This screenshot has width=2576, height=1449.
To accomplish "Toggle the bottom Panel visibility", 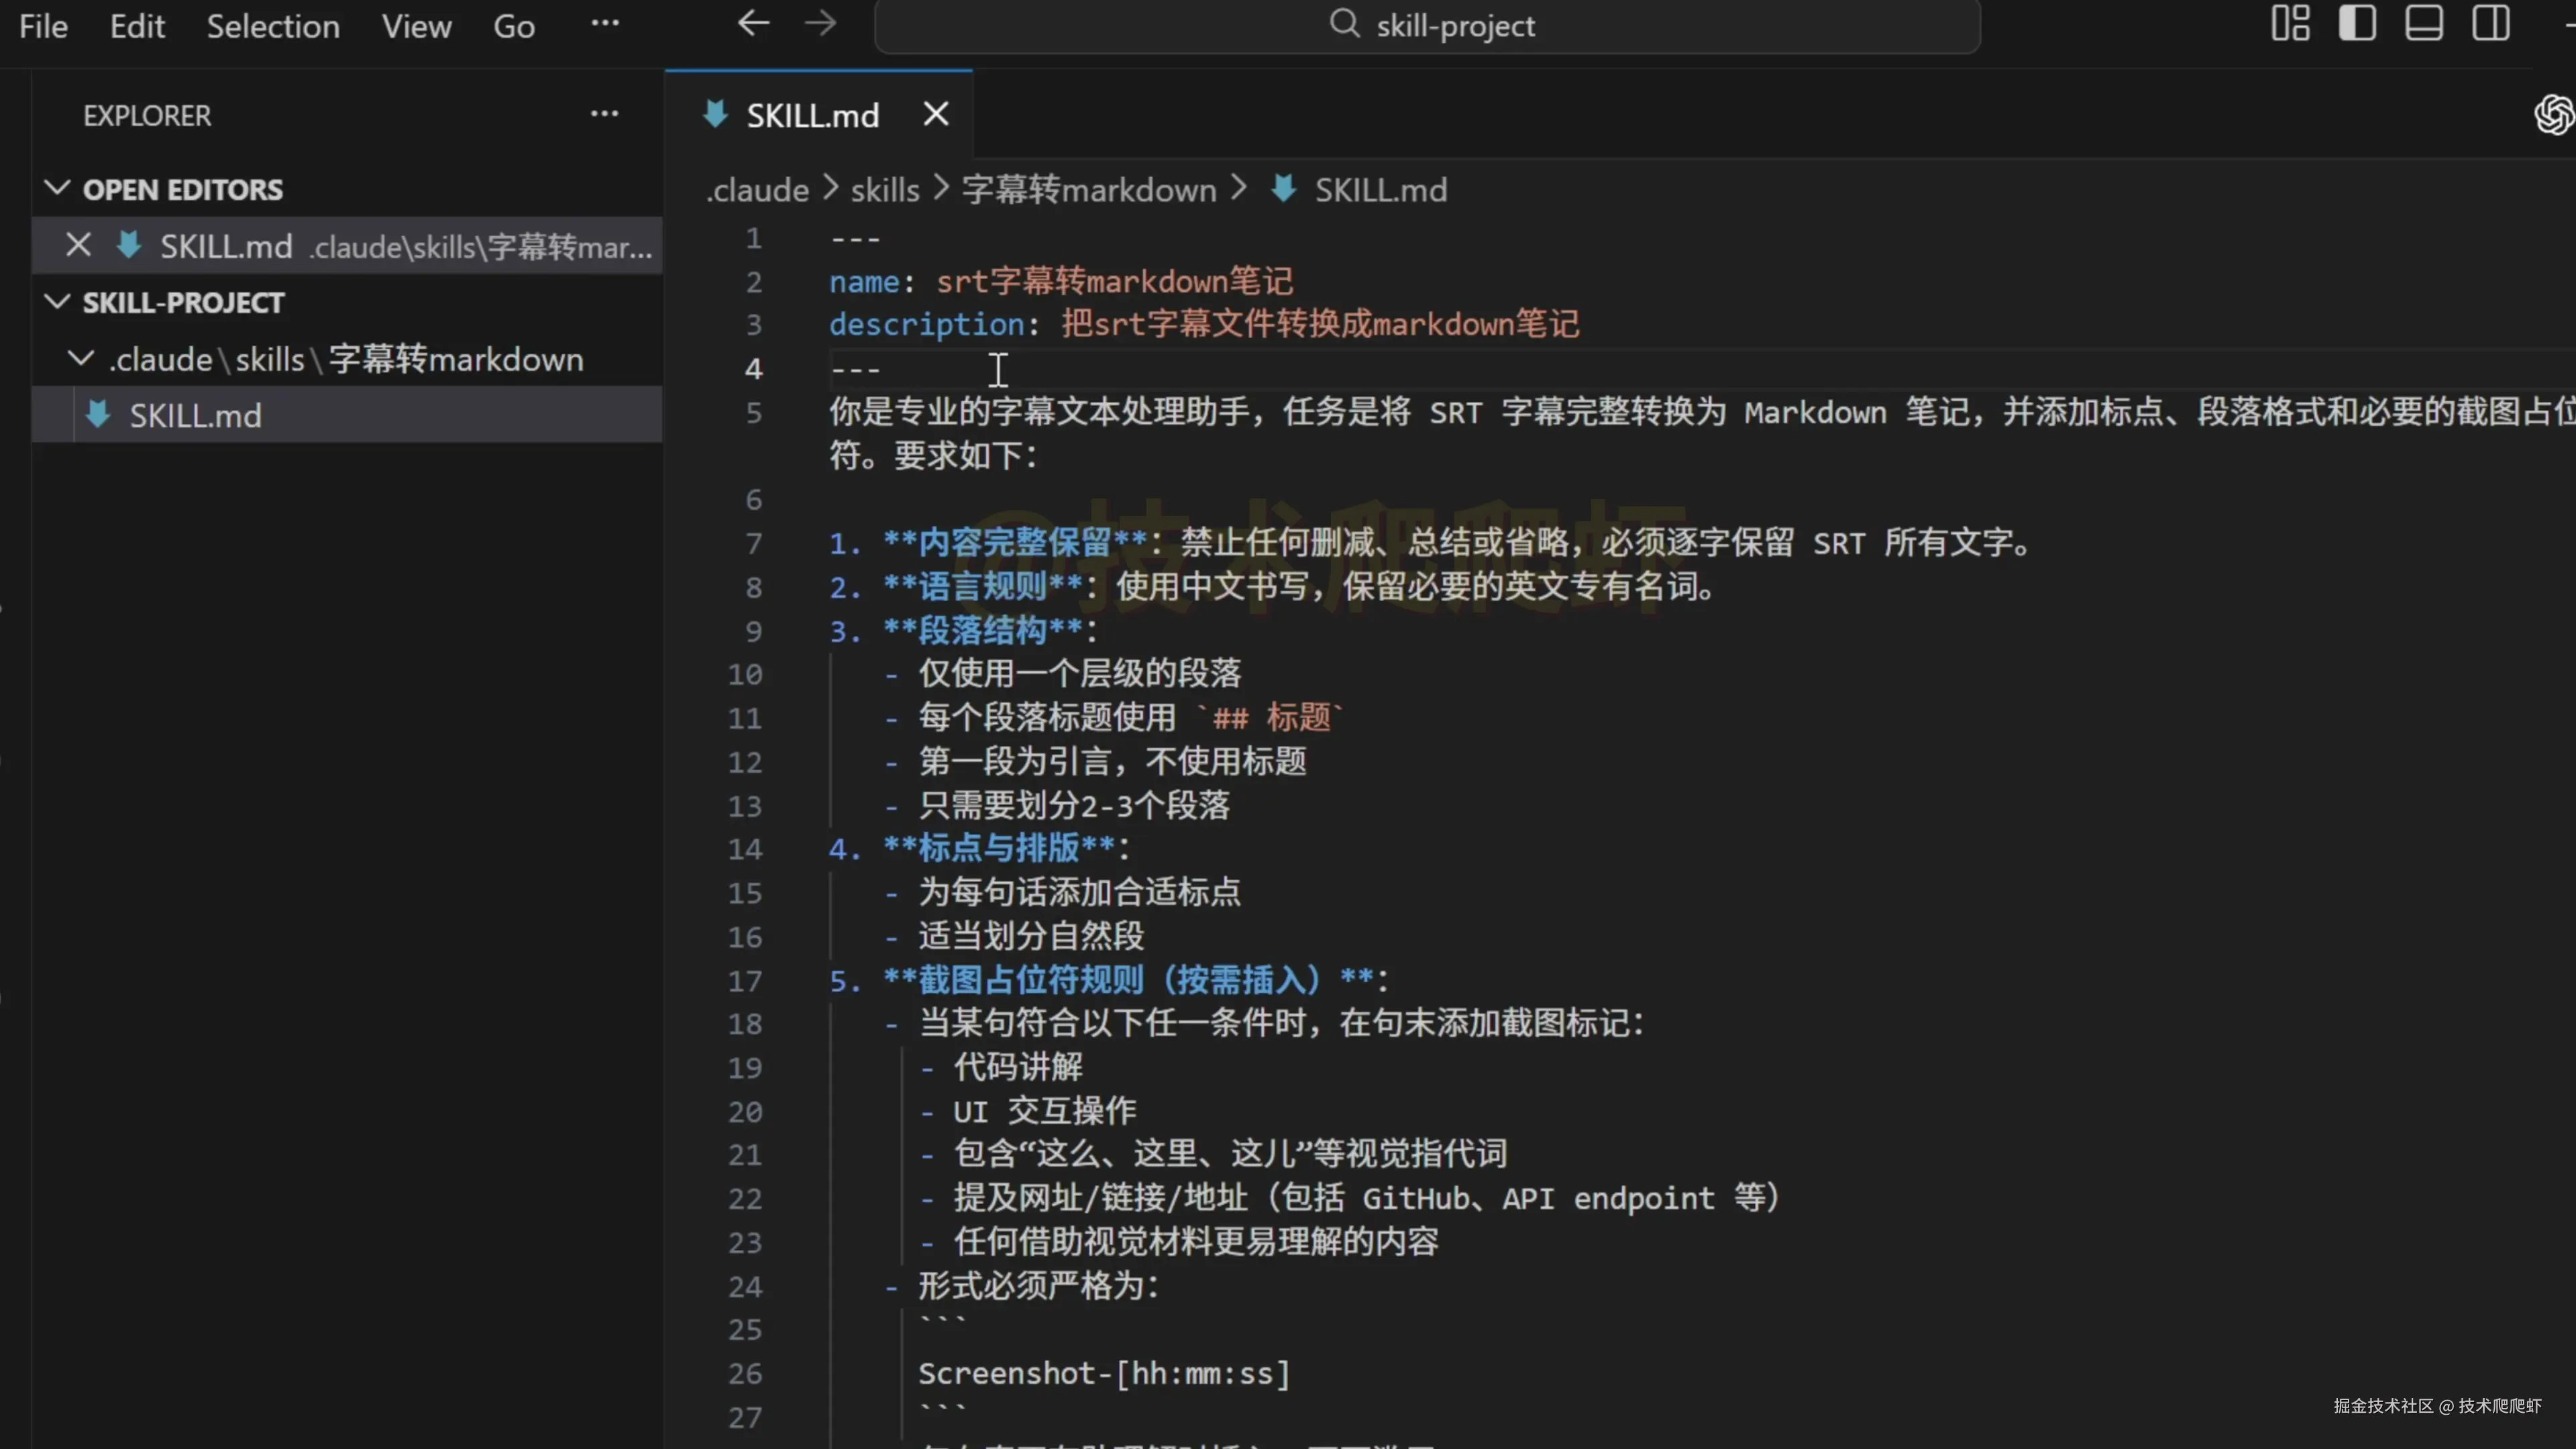I will coord(2424,24).
